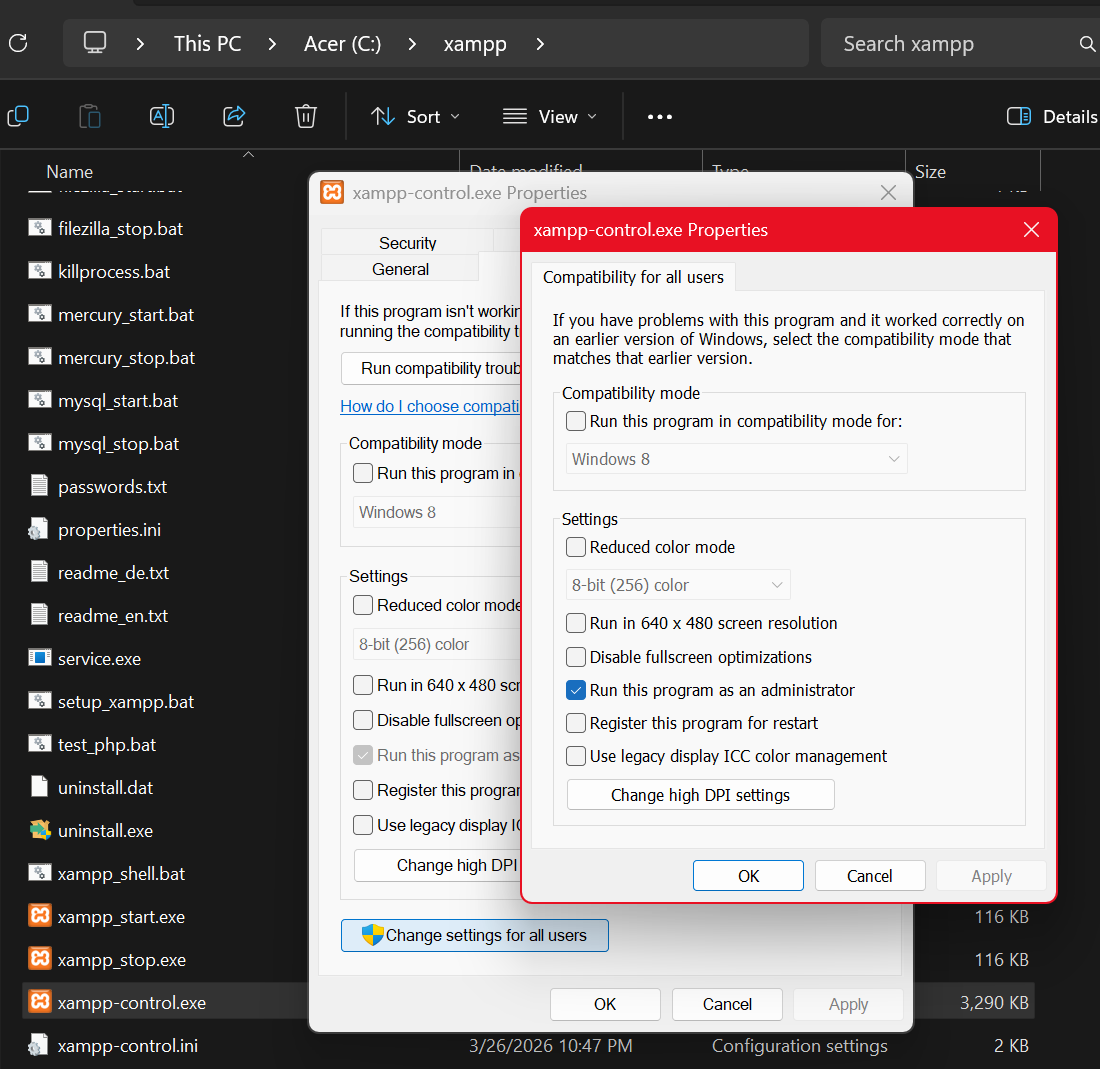
Task: Toggle the Details pane icon
Action: click(1019, 116)
